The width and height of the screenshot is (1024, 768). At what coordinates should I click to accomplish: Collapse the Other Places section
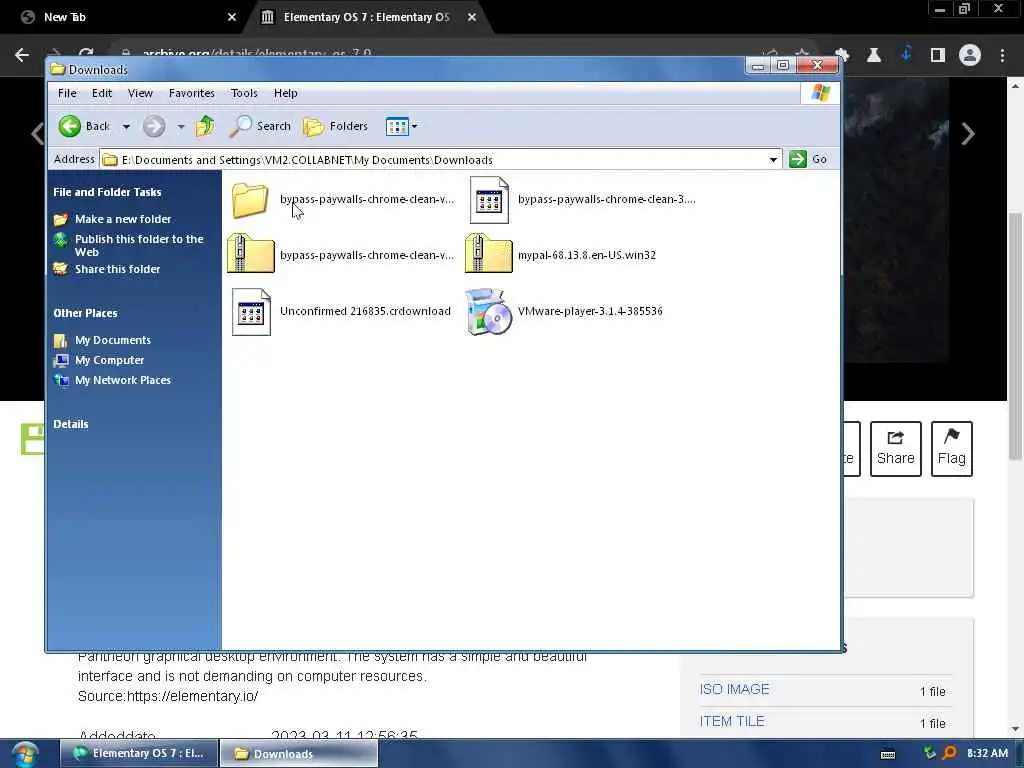85,313
